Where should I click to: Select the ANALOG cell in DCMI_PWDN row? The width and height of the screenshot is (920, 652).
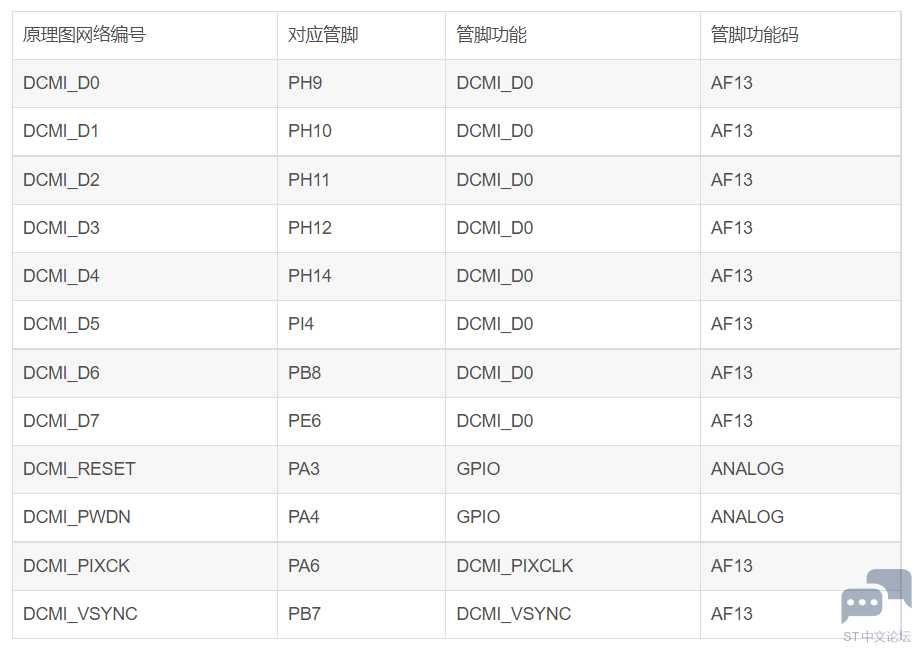(800, 518)
